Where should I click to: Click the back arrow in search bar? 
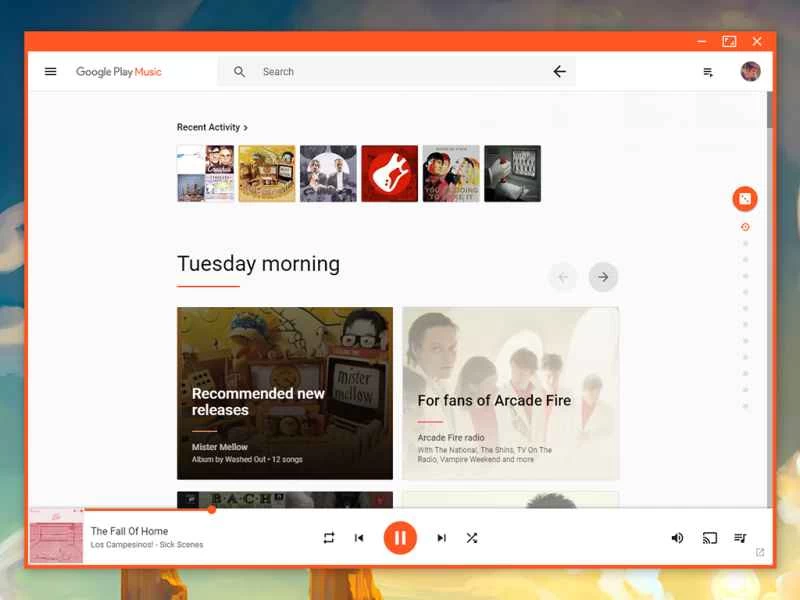pos(559,72)
